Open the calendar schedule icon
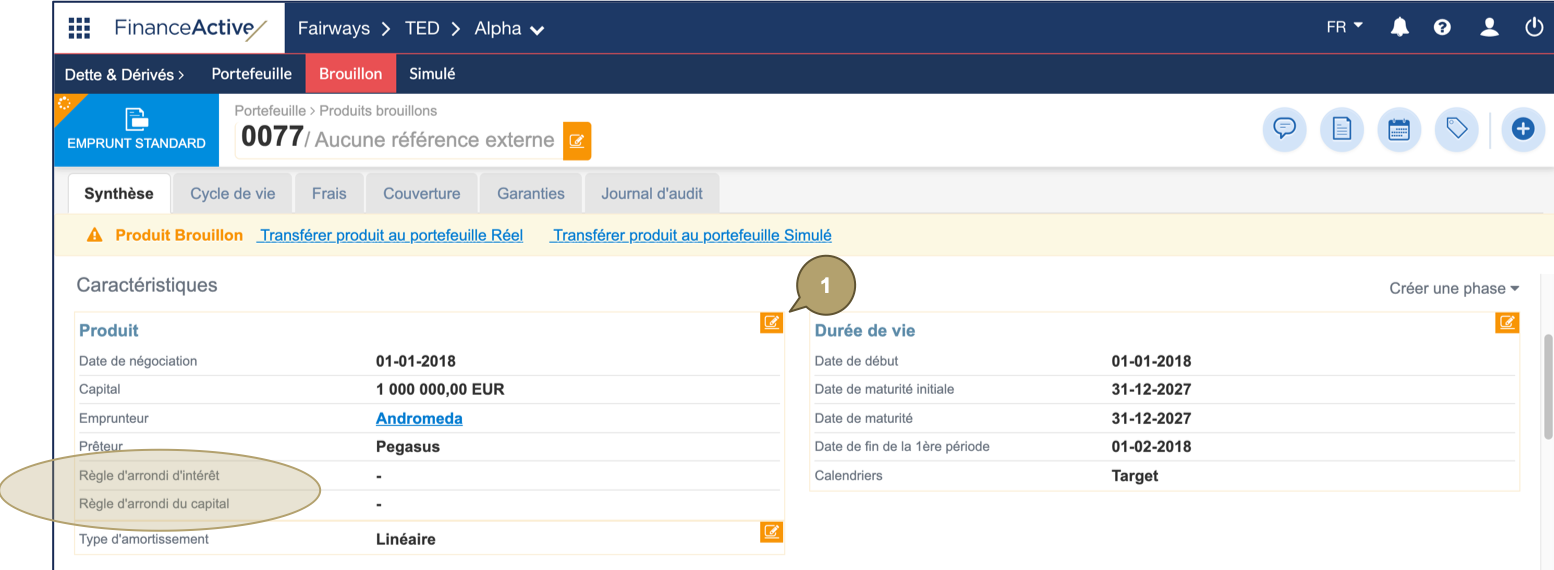The width and height of the screenshot is (1554, 570). (1399, 129)
